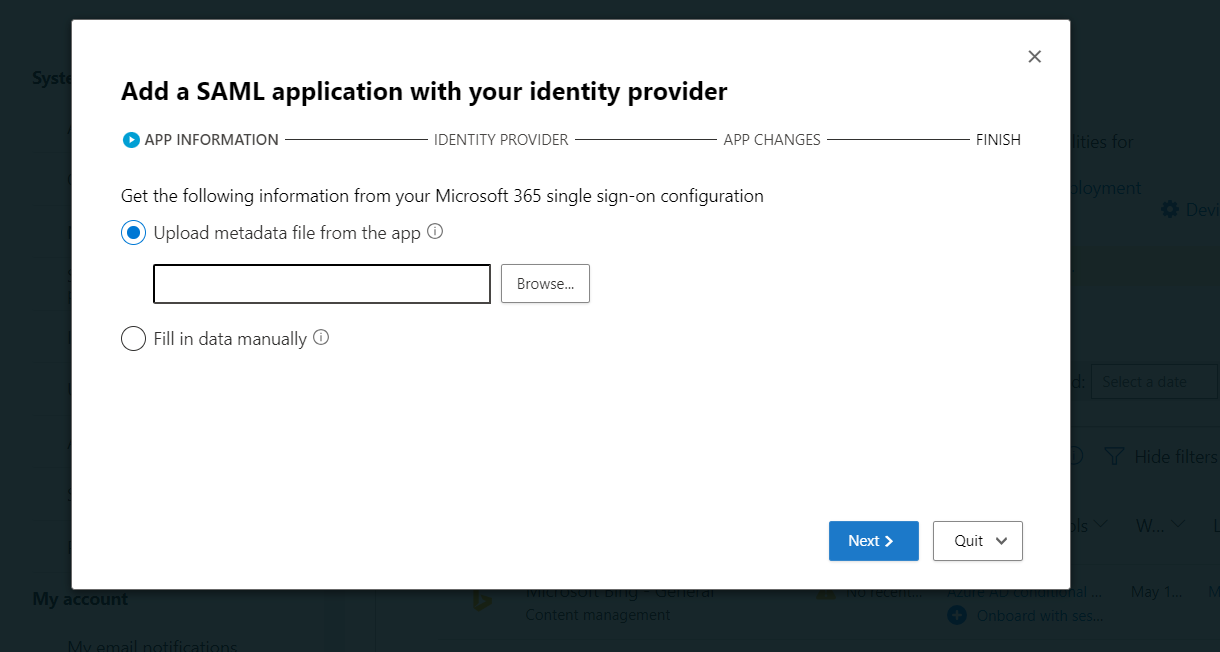The image size is (1220, 652).
Task: Click info icon beside Fill in data manually
Action: [321, 337]
